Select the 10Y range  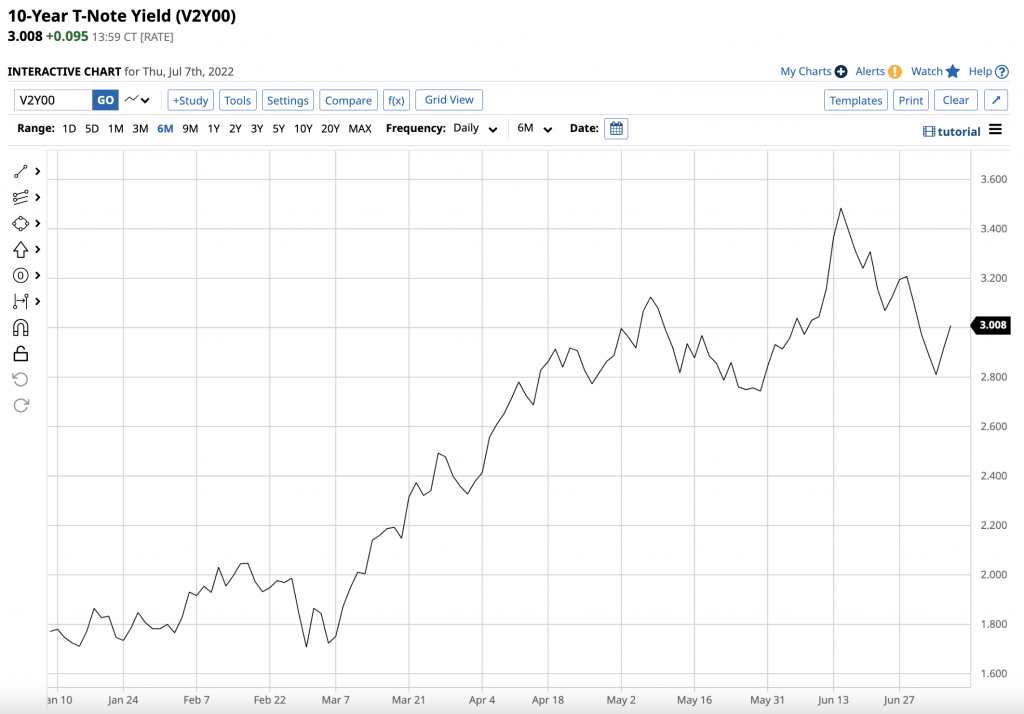(303, 129)
